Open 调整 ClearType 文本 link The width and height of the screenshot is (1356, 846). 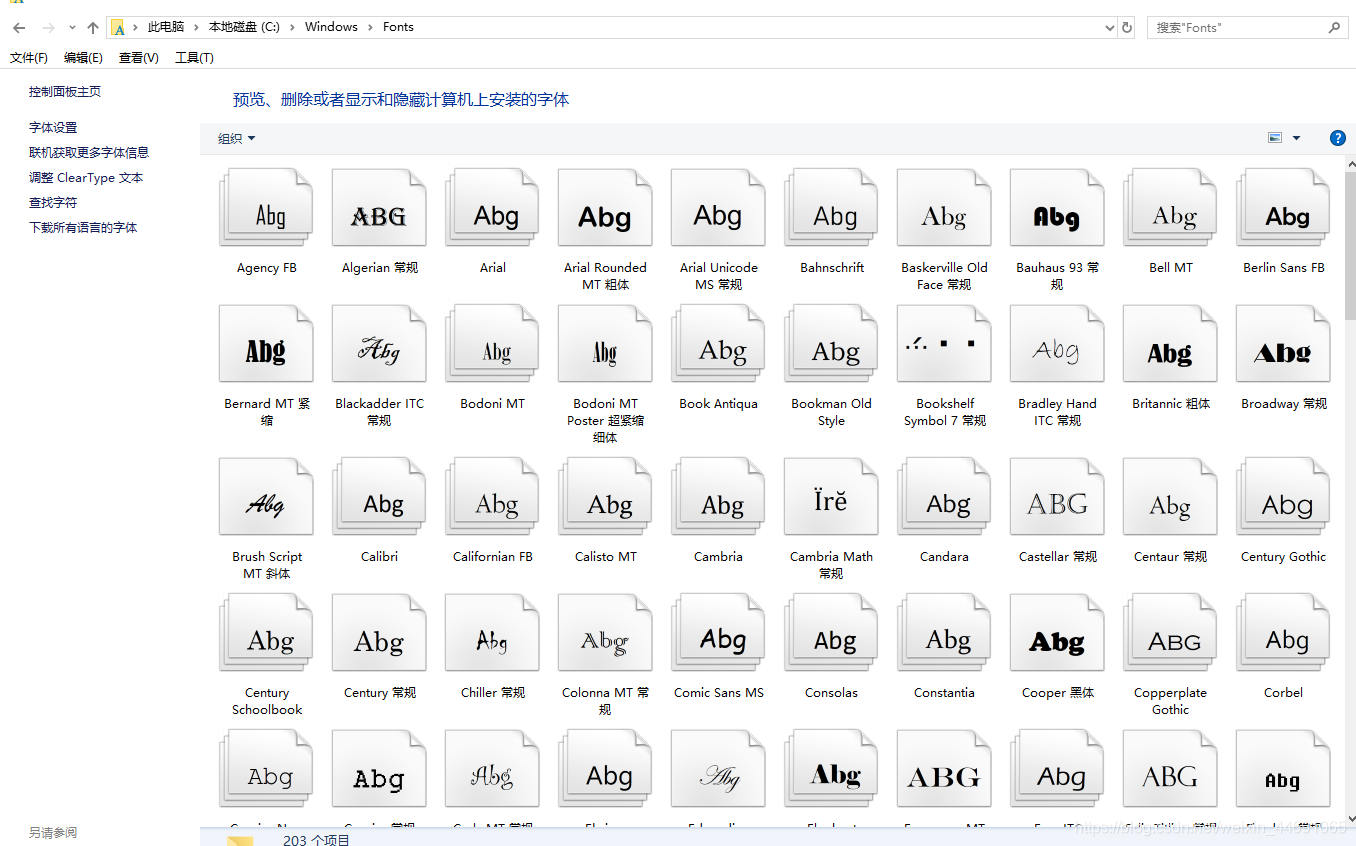pos(86,177)
